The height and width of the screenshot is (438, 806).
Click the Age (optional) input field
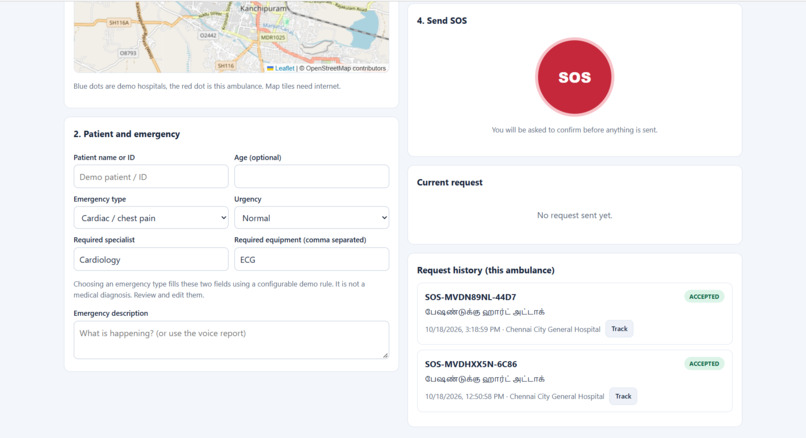pyautogui.click(x=312, y=176)
